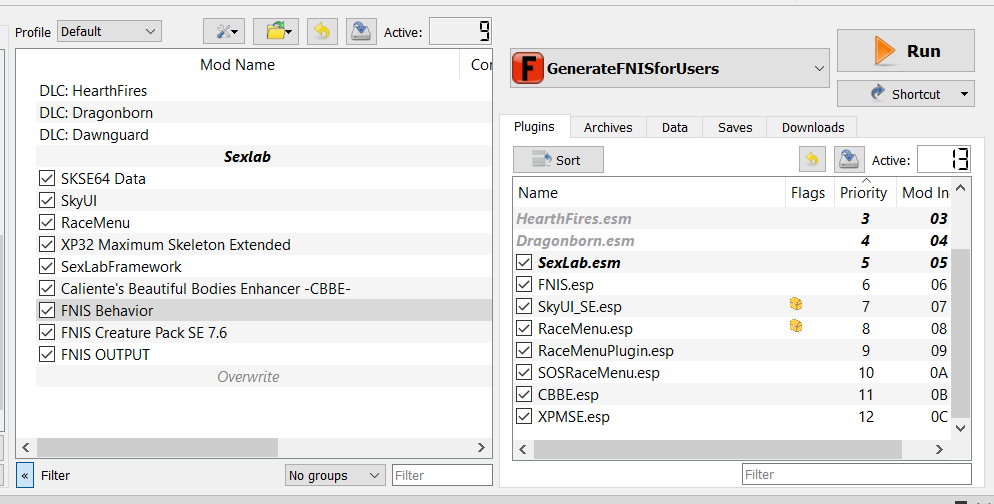Toggle SkyUI_SE.esp plugin checkbox
This screenshot has width=994, height=504.
pos(524,306)
